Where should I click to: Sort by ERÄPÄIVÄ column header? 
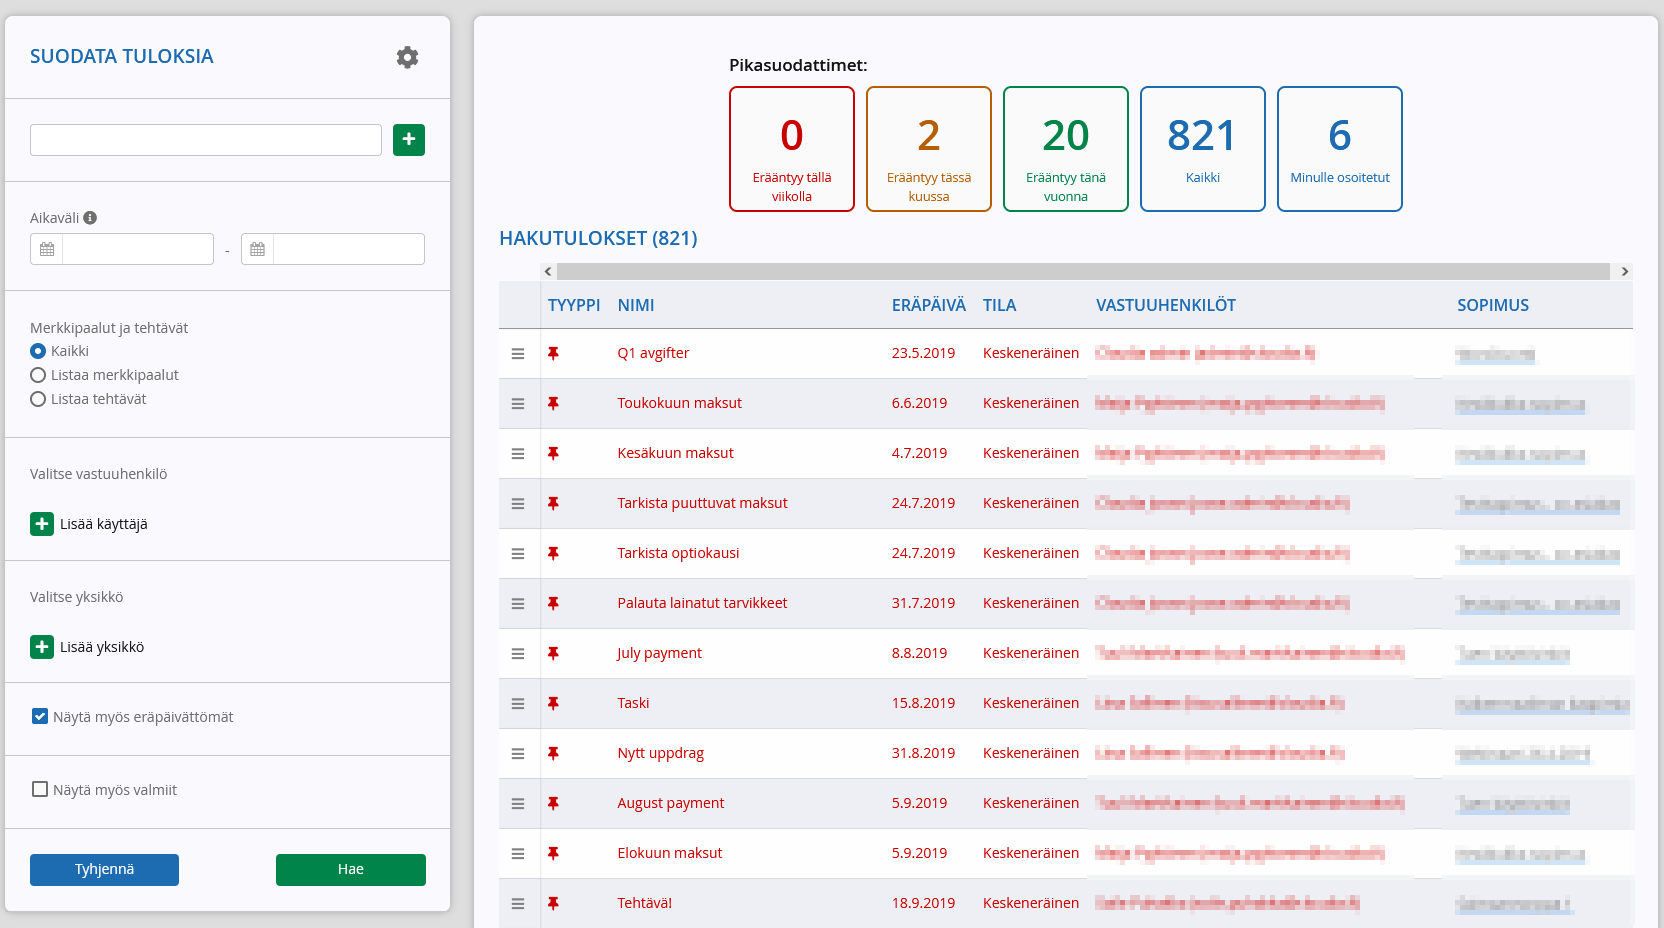click(929, 305)
